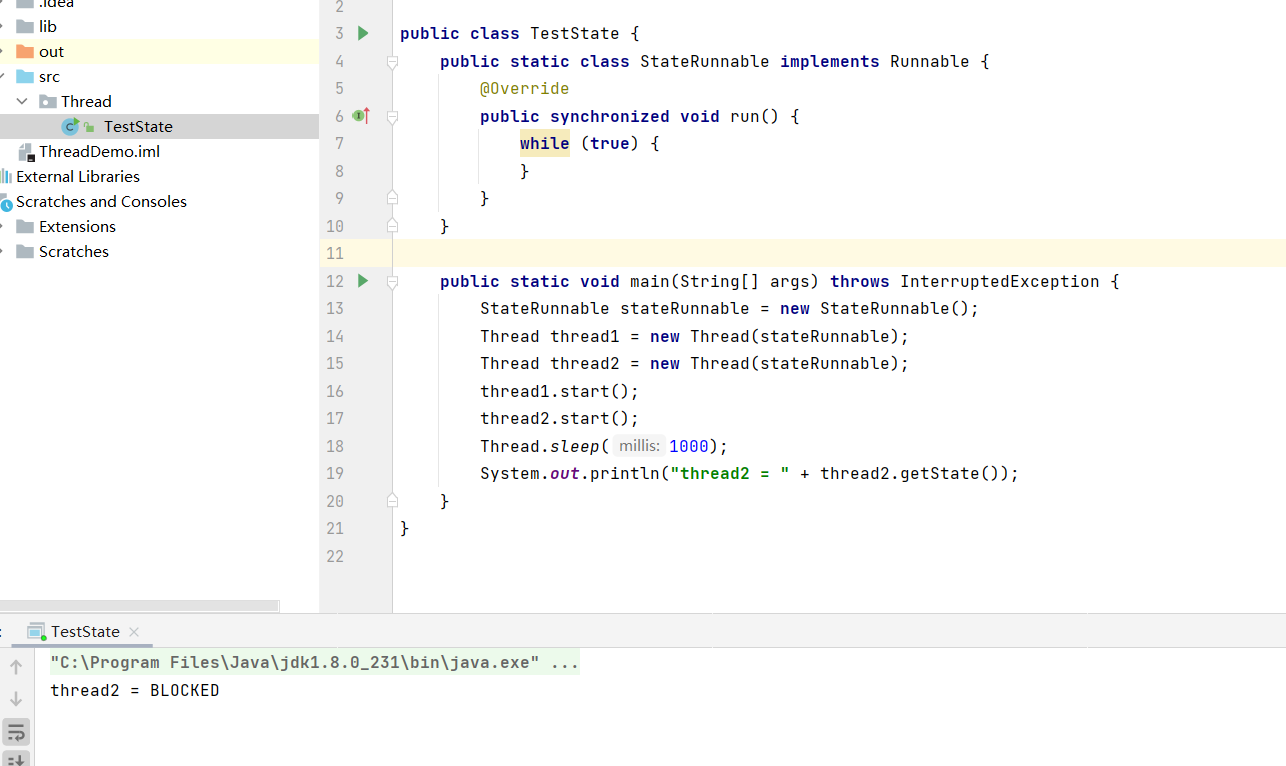Click the up-stack-trace arrow in console

pos(16,667)
